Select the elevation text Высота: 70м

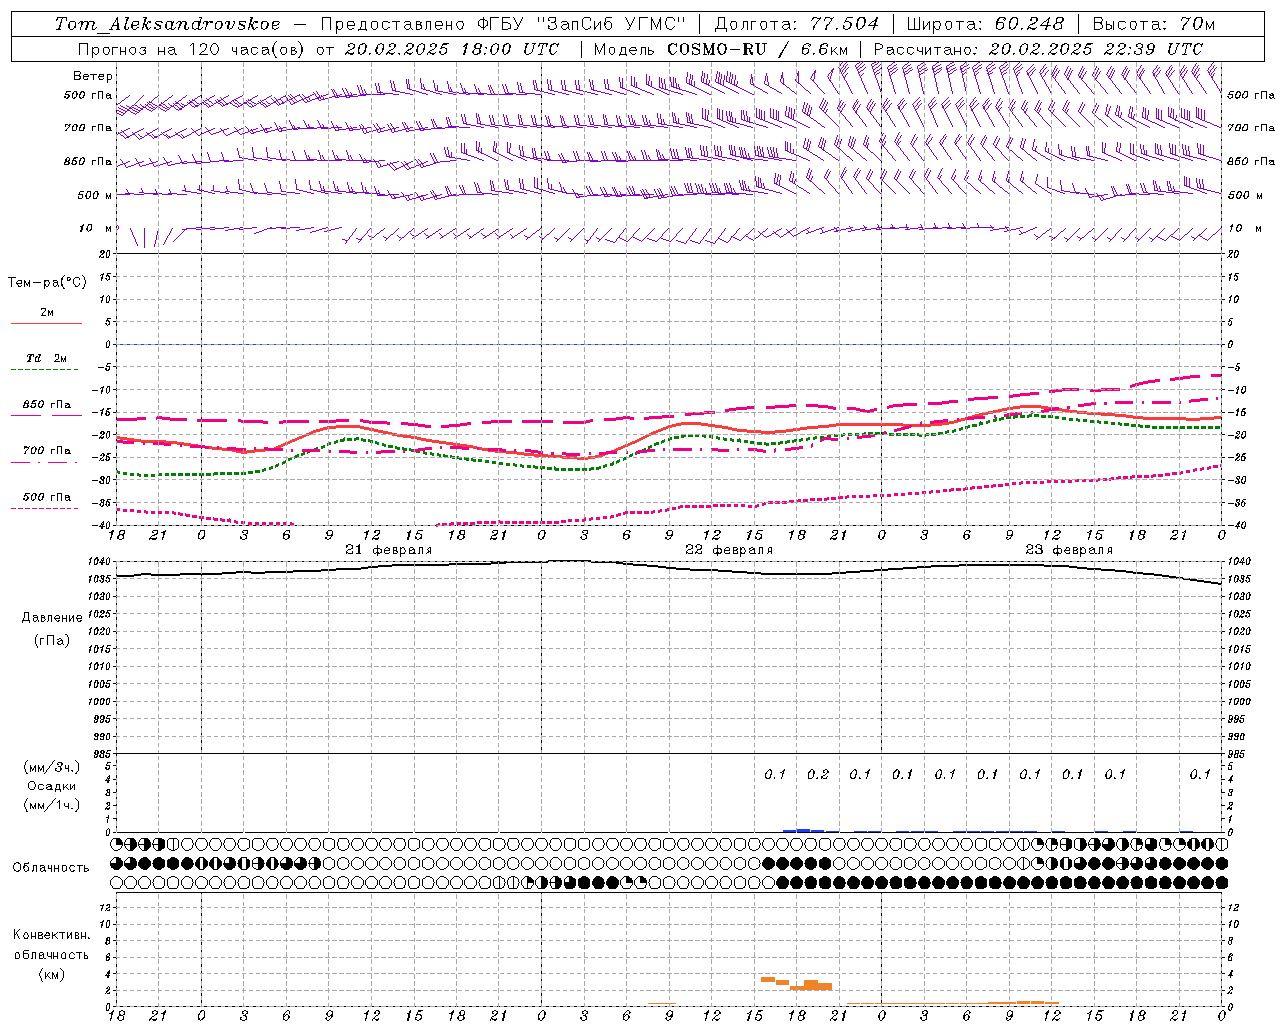(1154, 24)
